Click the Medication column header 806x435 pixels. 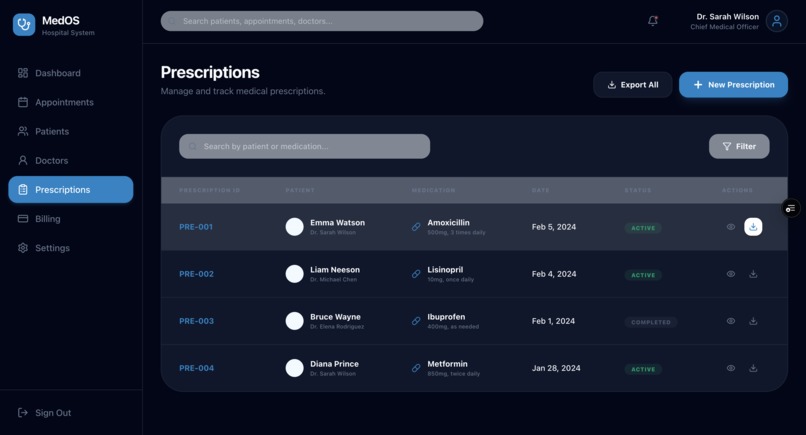(x=433, y=190)
